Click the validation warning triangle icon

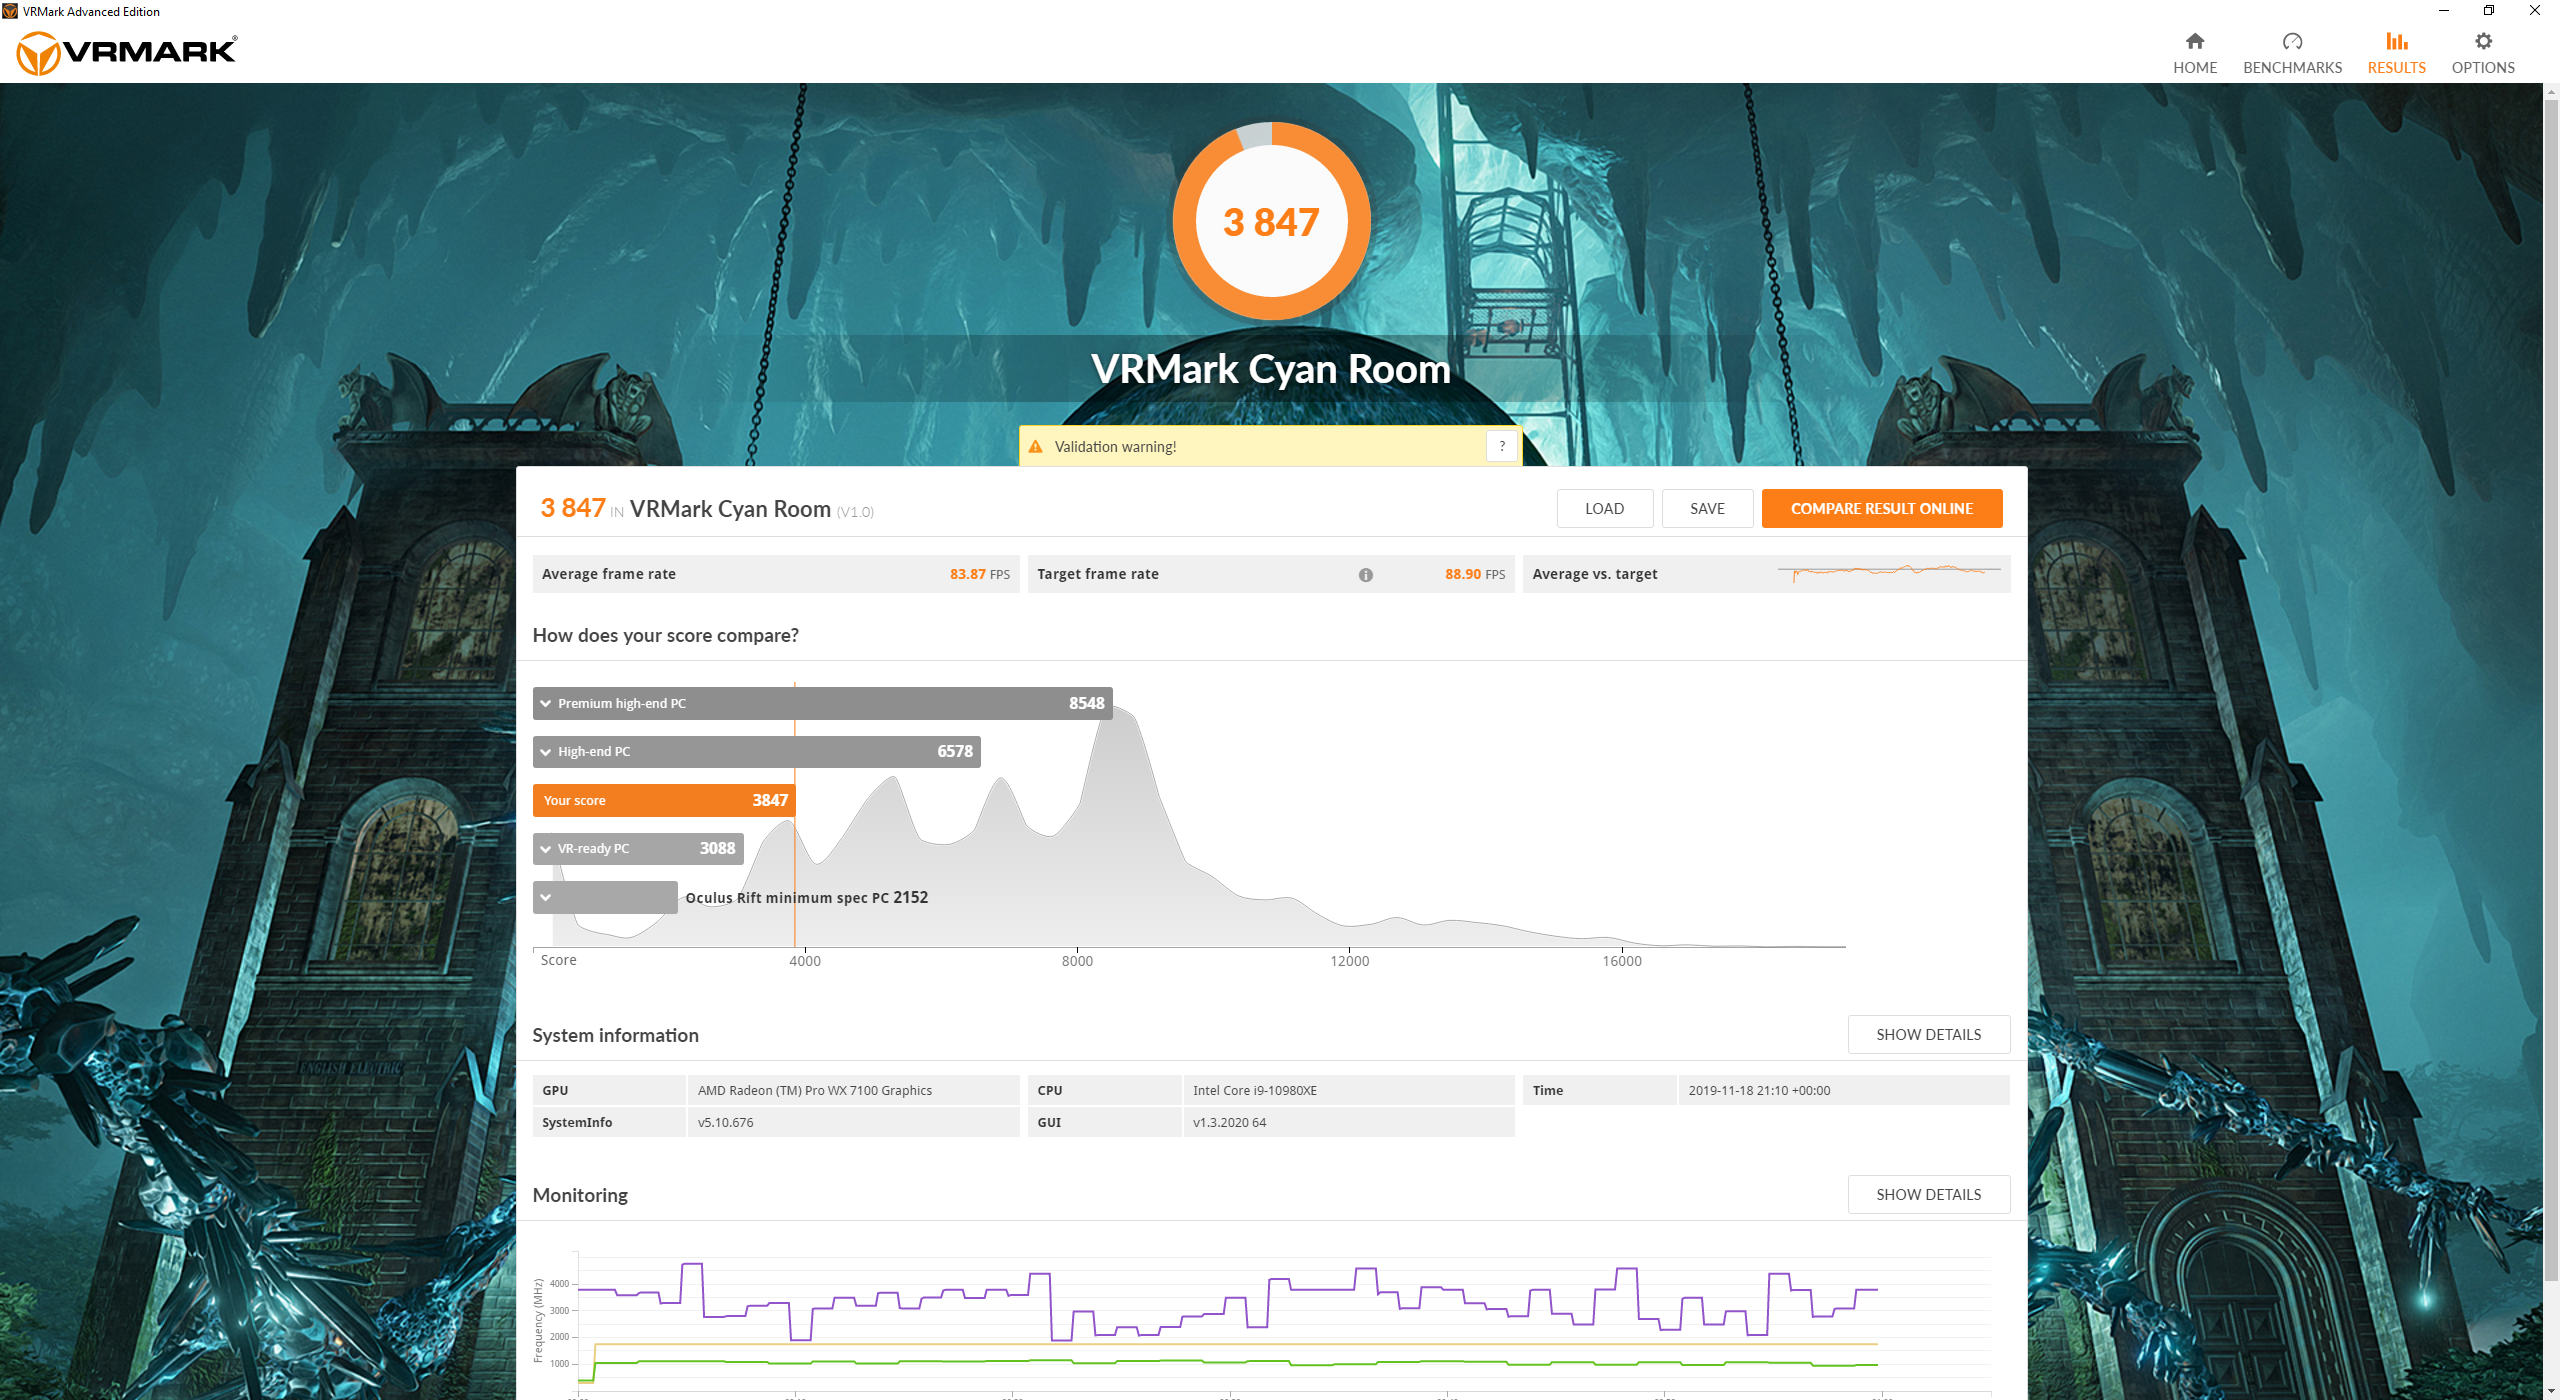(1035, 447)
